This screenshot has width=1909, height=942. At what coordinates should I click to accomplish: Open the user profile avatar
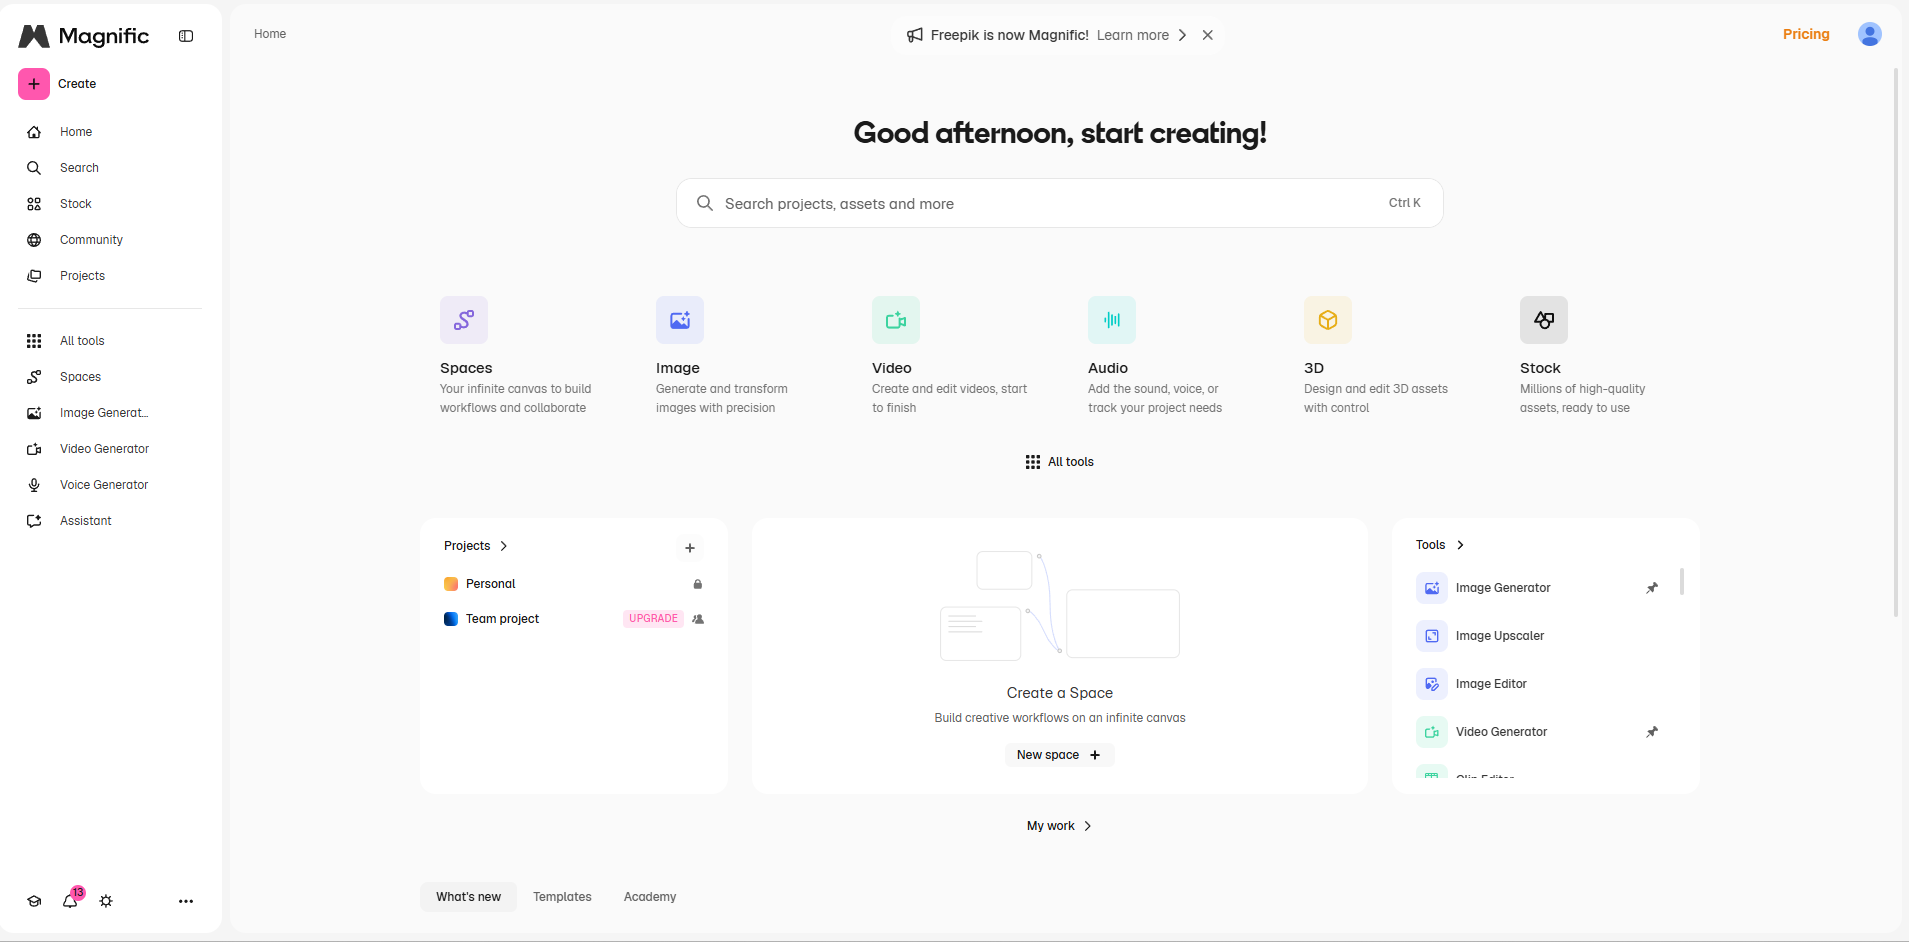[x=1870, y=34]
